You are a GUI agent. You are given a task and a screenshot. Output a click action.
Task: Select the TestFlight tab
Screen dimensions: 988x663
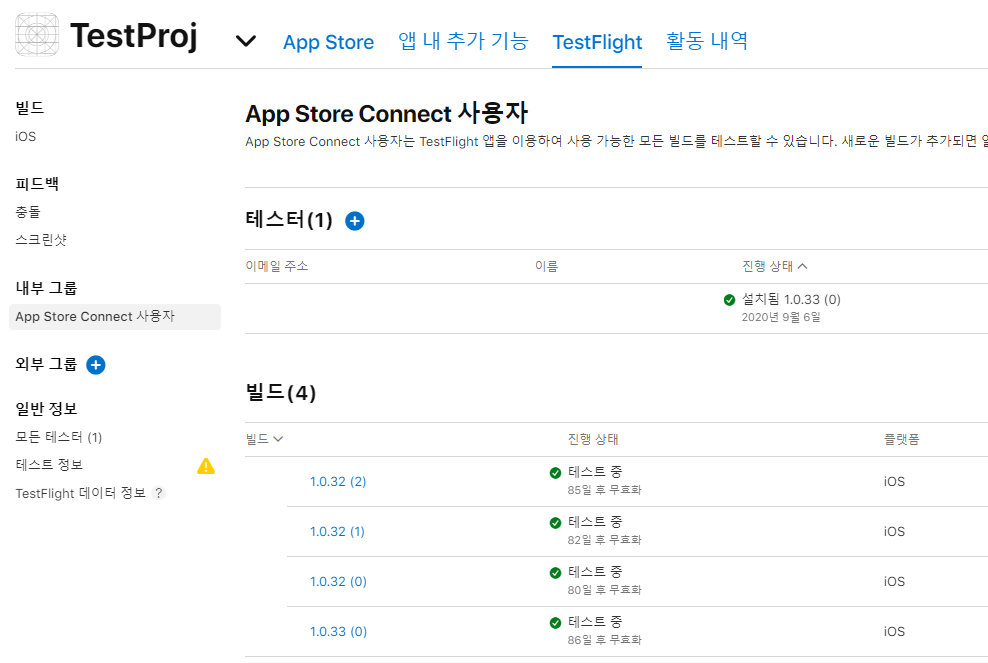597,42
